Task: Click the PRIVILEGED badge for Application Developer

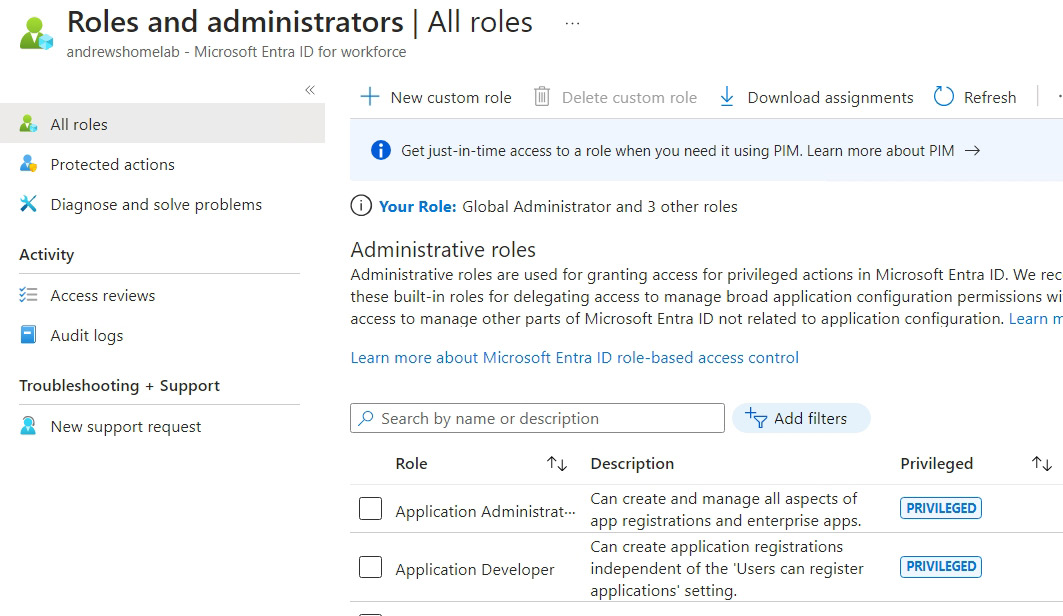Action: pos(940,567)
